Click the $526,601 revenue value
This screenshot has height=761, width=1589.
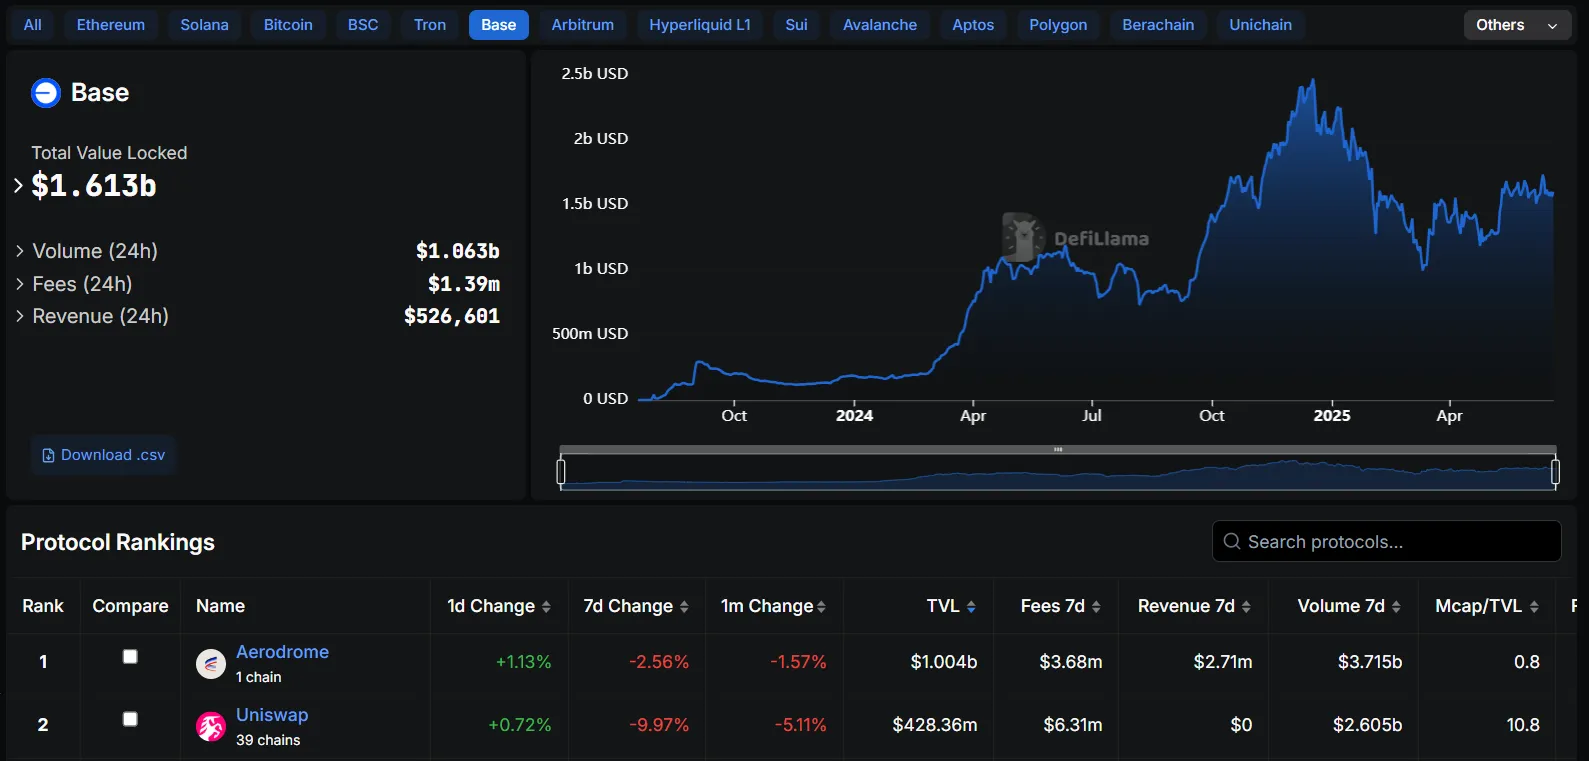tap(452, 316)
